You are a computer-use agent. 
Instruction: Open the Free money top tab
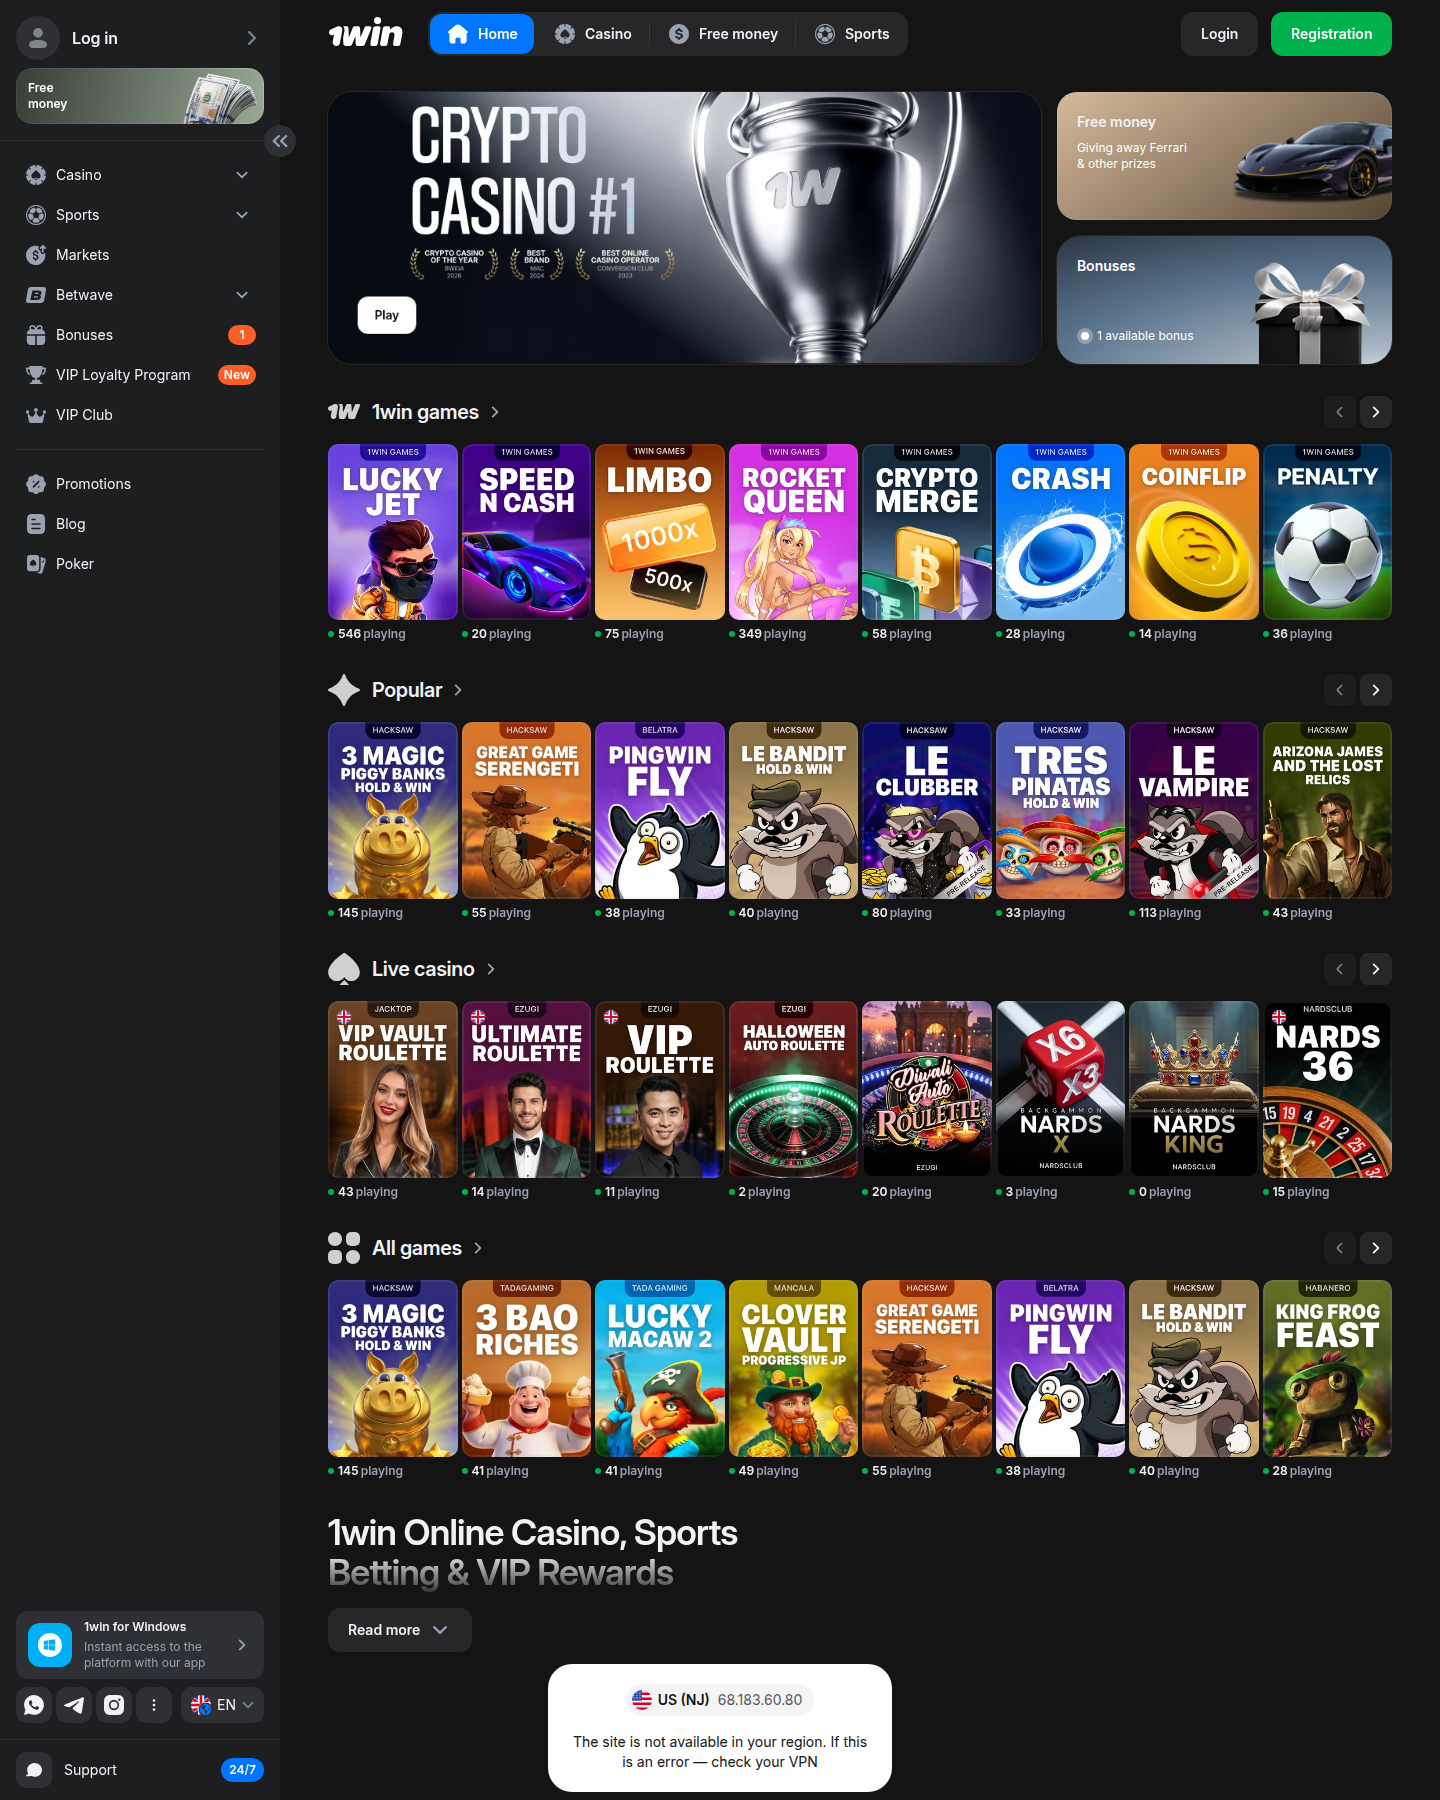click(x=724, y=34)
